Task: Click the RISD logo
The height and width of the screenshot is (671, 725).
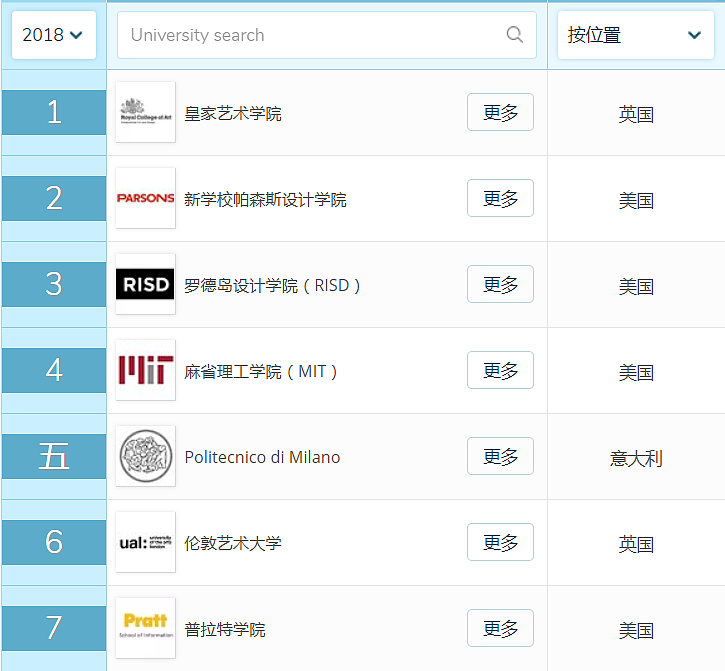Action: [145, 284]
